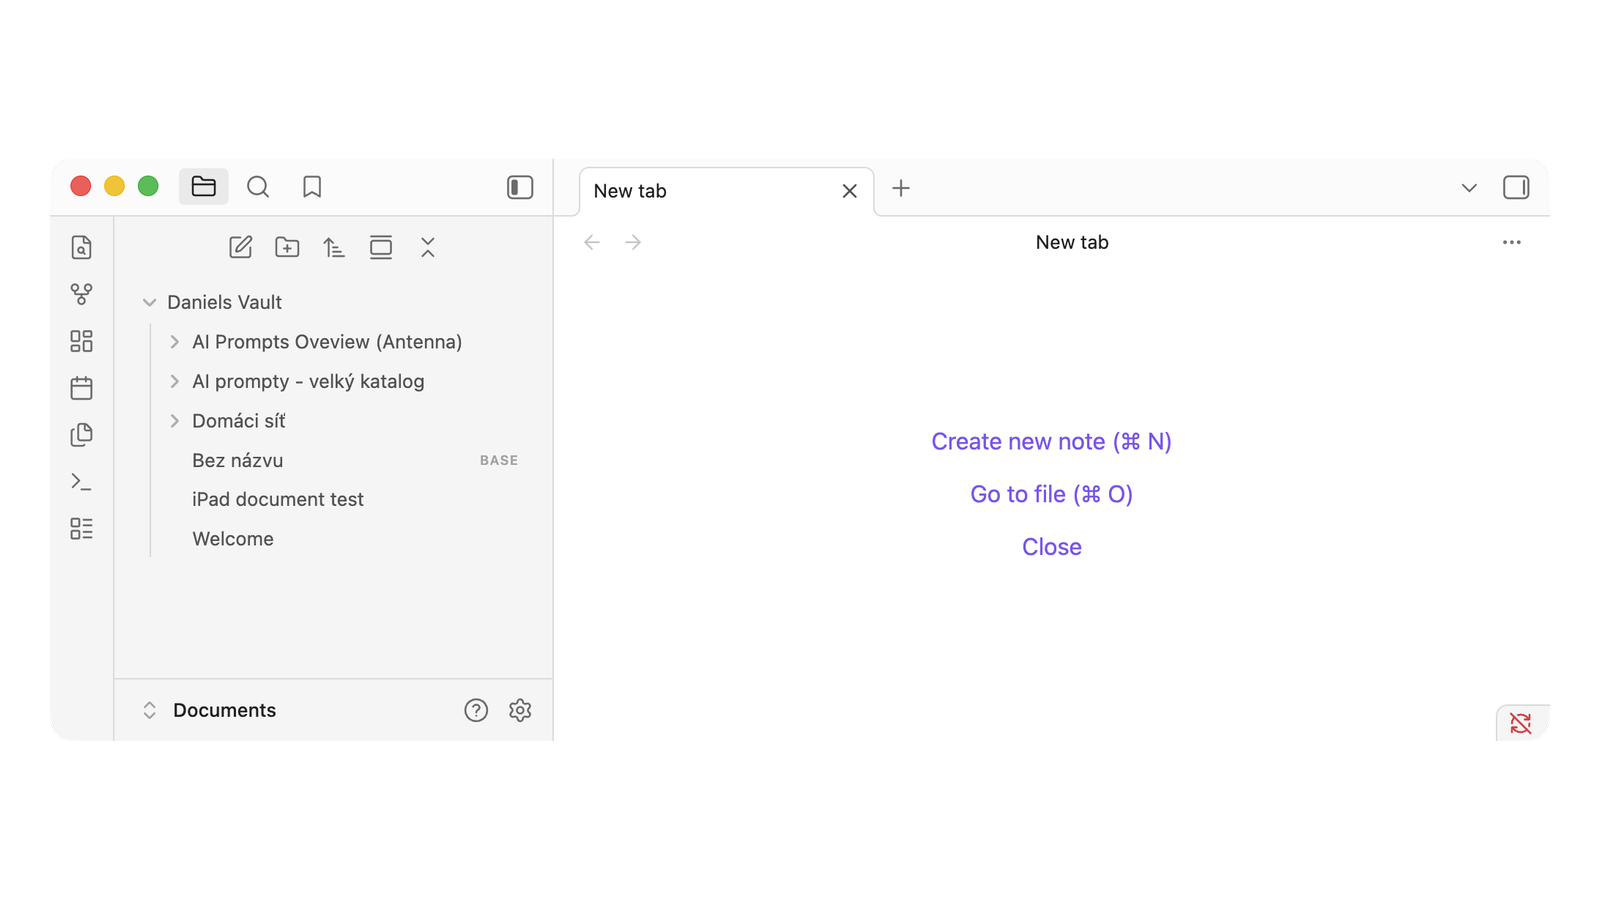
Task: Open today's daily note calendar icon
Action: click(x=82, y=388)
